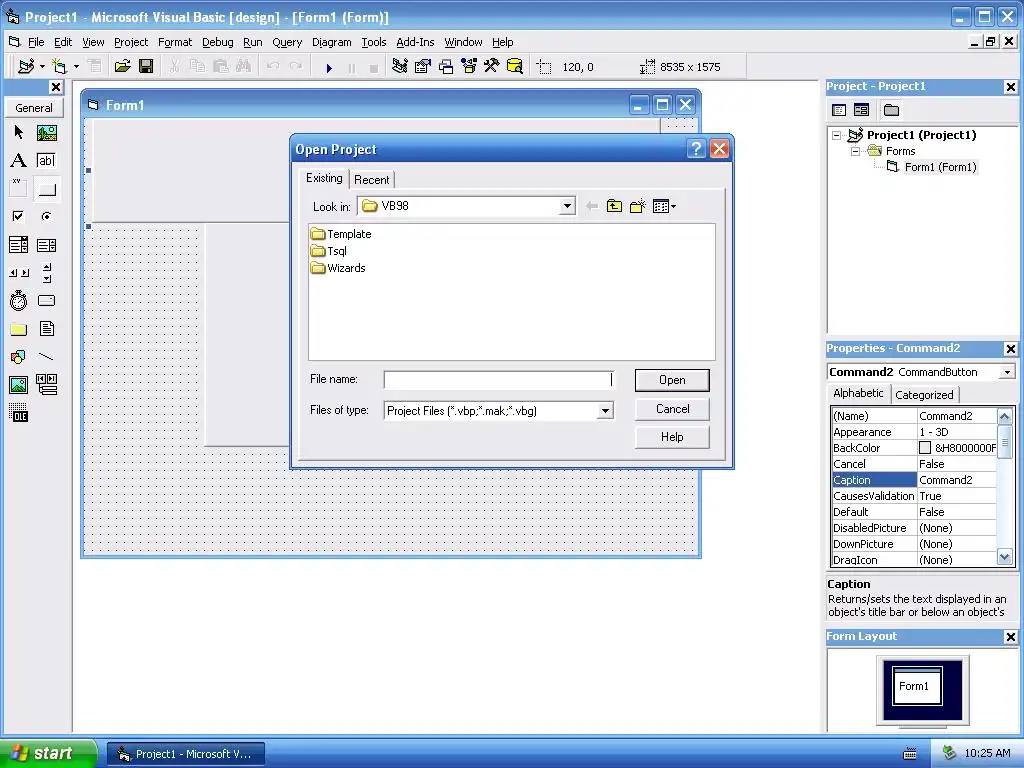Select the FileListBox tool
Image resolution: width=1024 pixels, height=768 pixels.
[46, 329]
